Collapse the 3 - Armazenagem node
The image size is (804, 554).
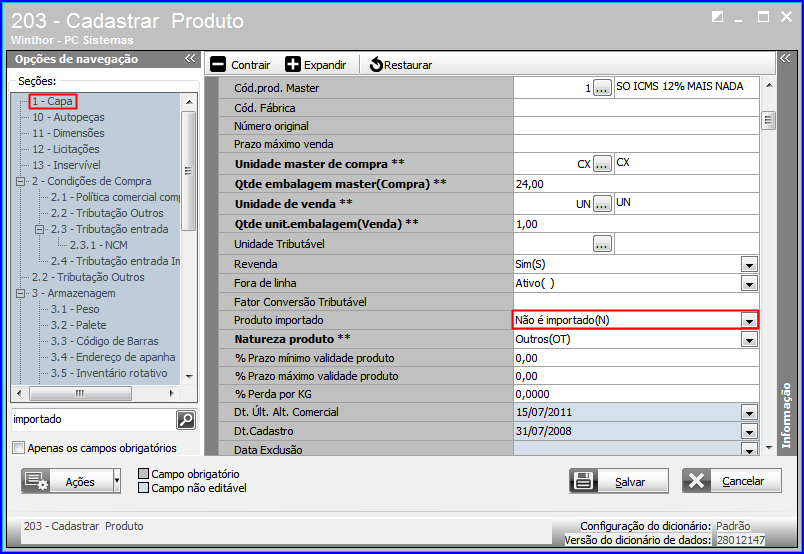tap(21, 293)
